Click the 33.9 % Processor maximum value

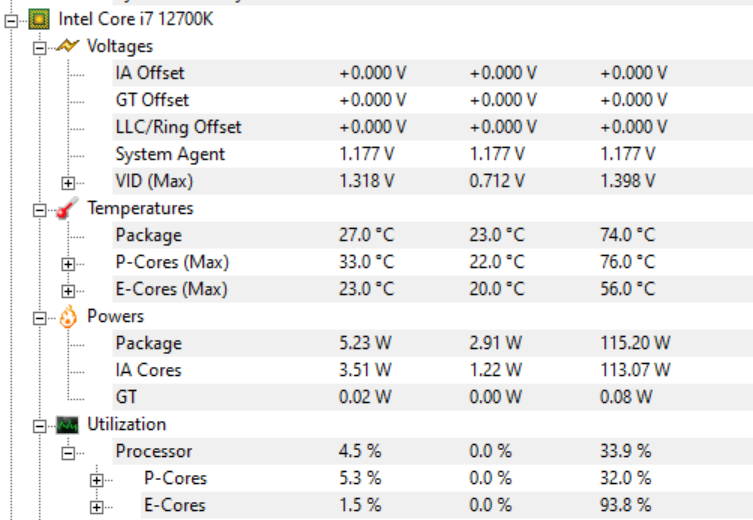click(x=625, y=451)
